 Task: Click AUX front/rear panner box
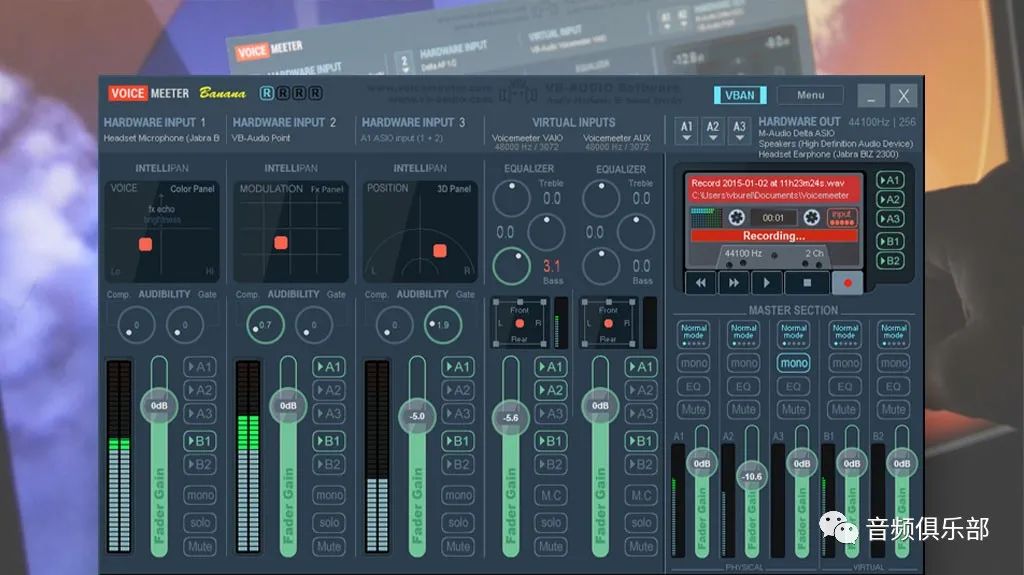609,323
